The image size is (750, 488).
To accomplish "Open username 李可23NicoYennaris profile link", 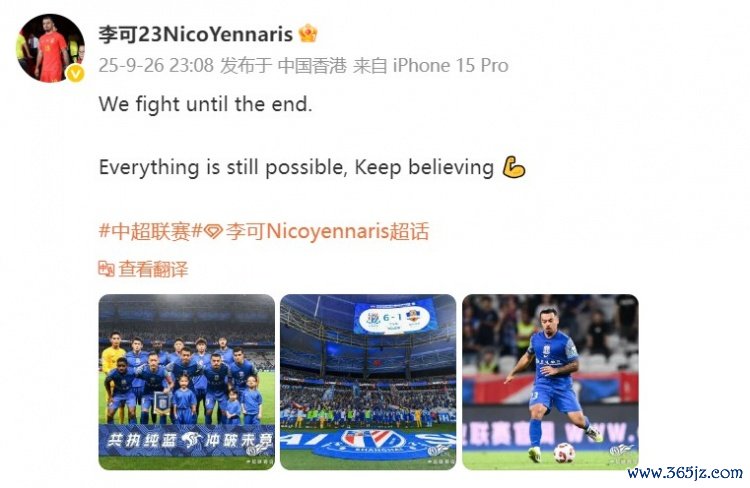I will 196,34.
